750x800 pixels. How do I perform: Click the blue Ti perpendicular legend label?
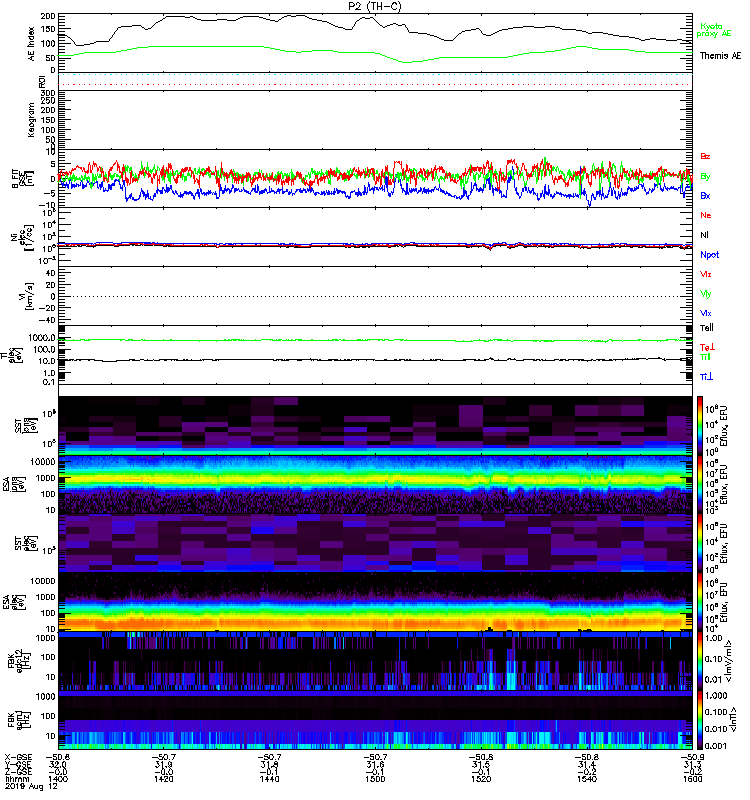pyautogui.click(x=706, y=377)
